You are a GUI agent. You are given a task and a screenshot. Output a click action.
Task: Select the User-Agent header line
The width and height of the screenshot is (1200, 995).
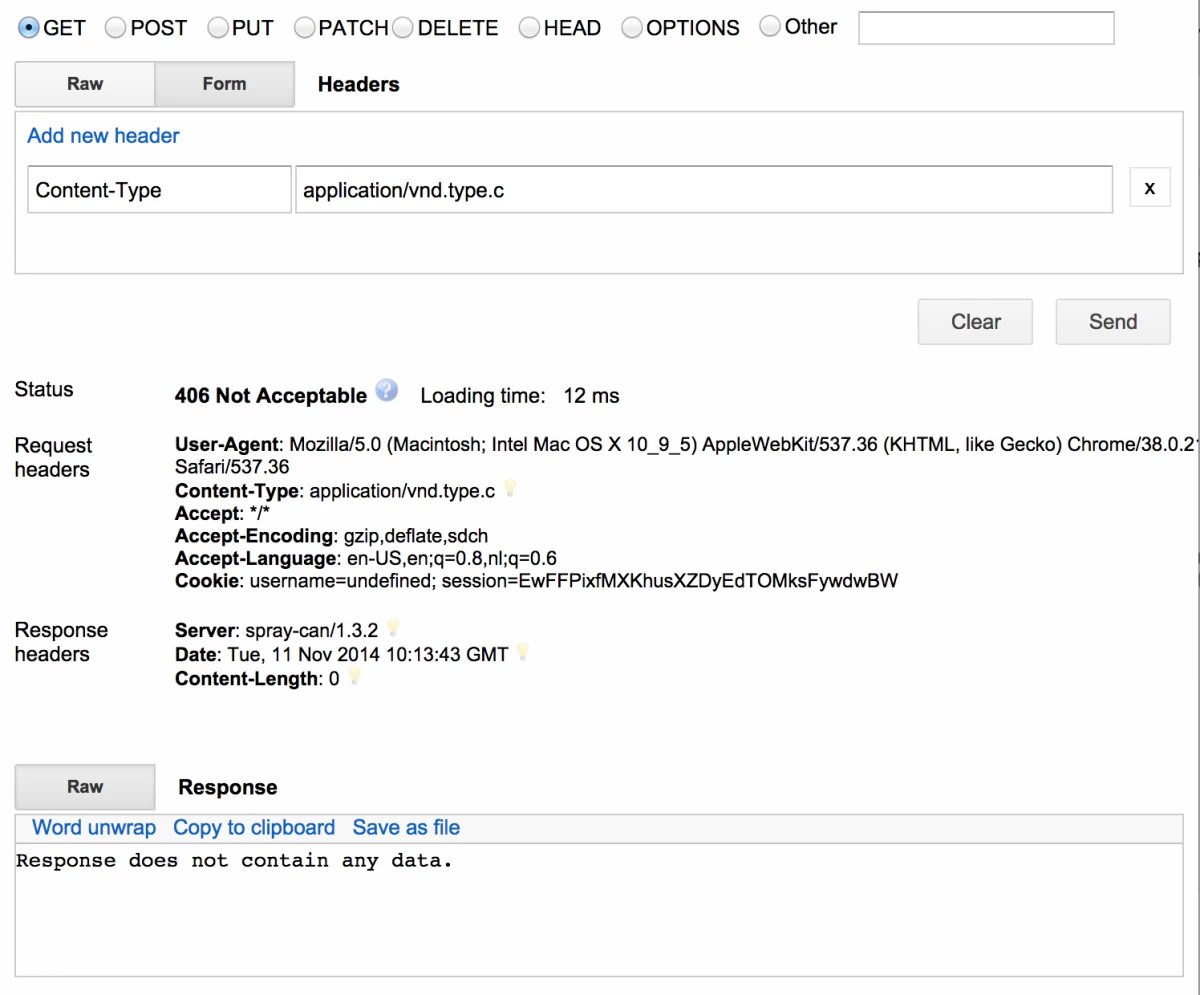tap(687, 455)
